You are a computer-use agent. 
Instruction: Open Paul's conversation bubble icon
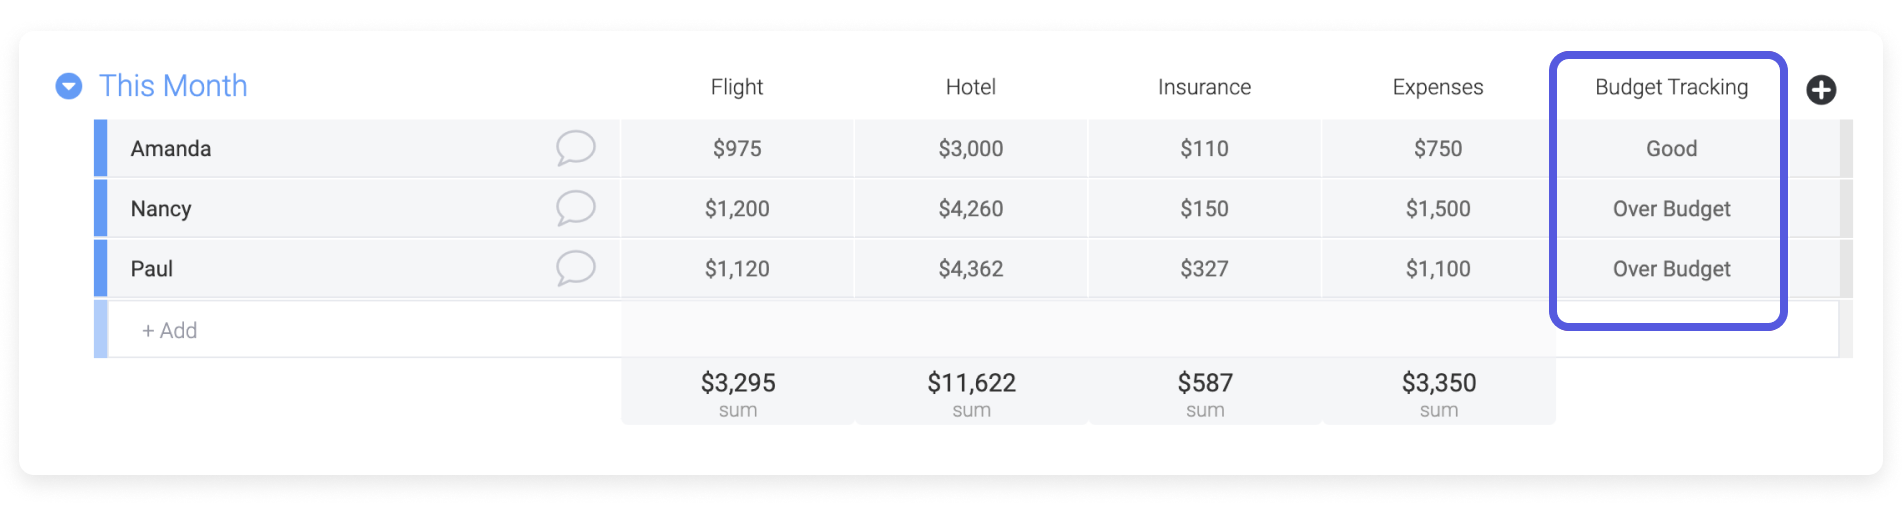(x=576, y=268)
